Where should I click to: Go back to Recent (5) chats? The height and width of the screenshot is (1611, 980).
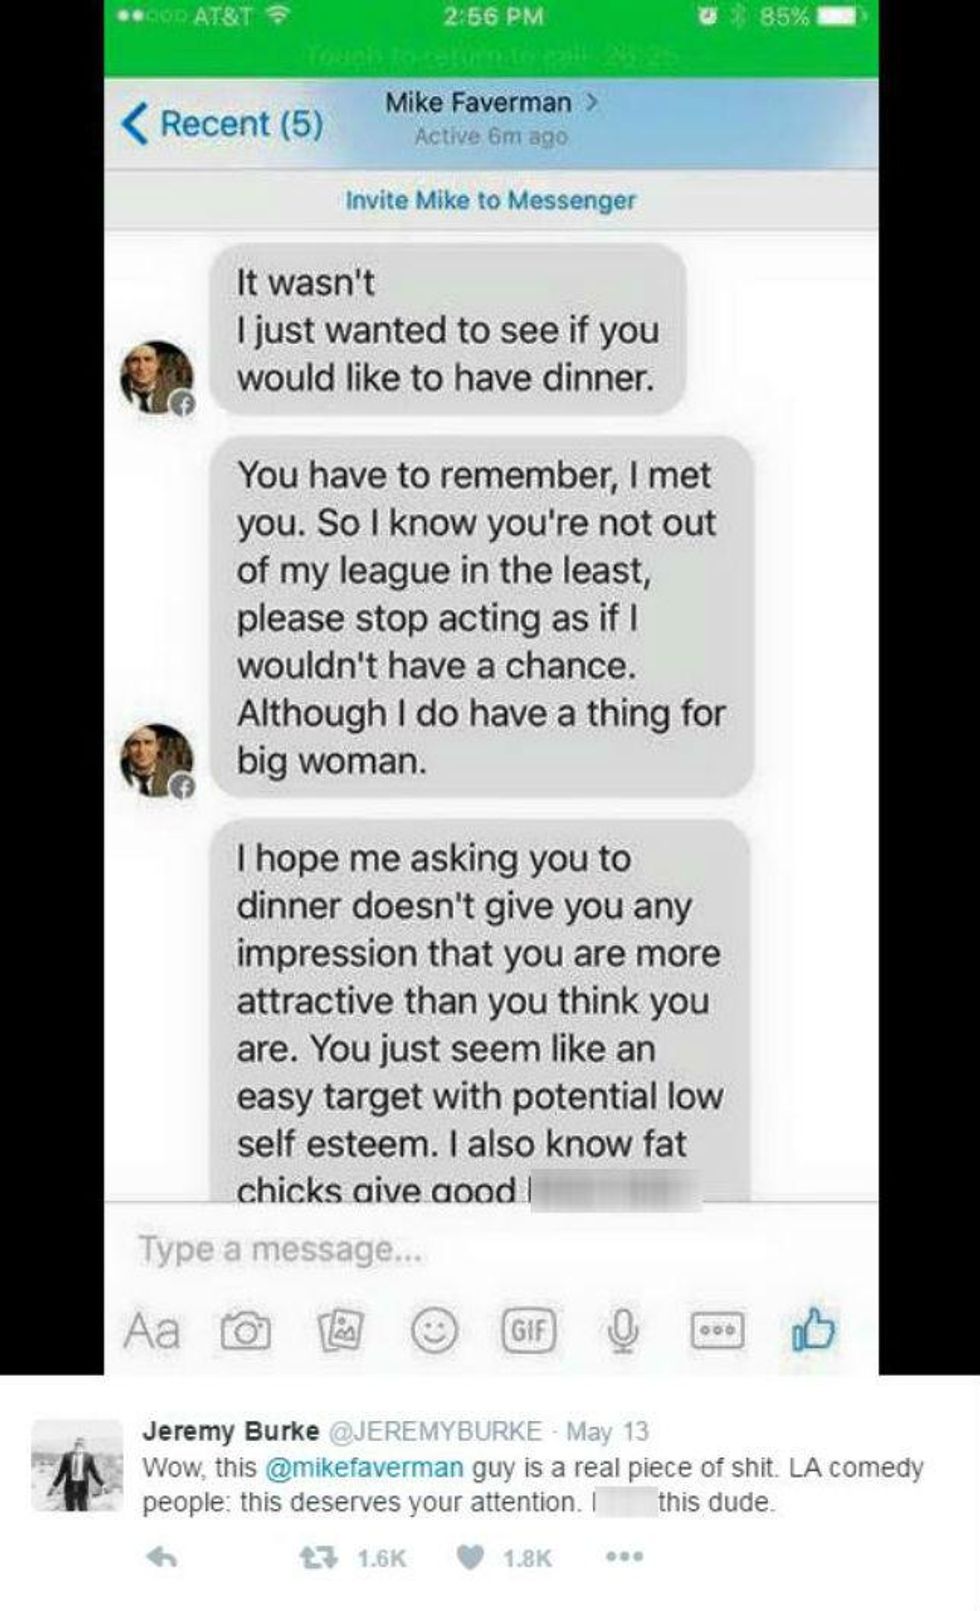click(x=222, y=124)
